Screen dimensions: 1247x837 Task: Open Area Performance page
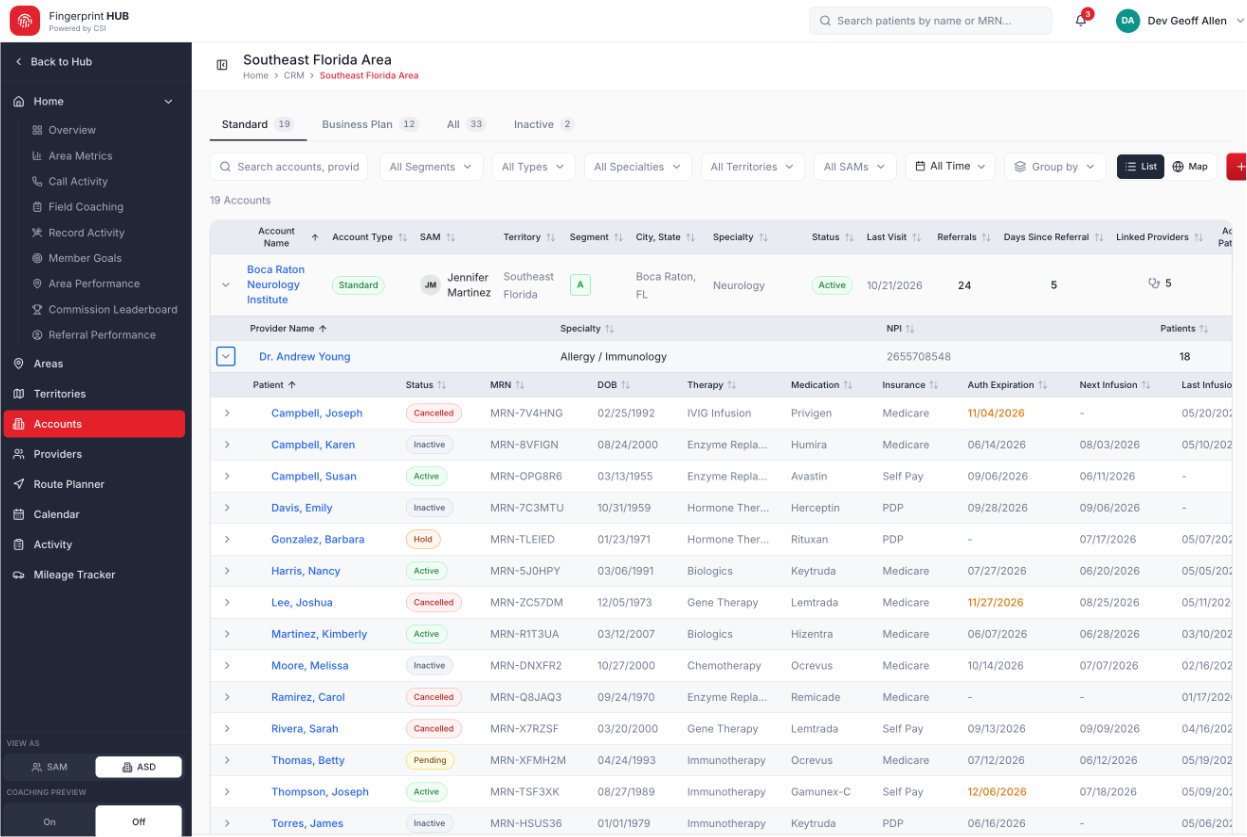coord(96,284)
